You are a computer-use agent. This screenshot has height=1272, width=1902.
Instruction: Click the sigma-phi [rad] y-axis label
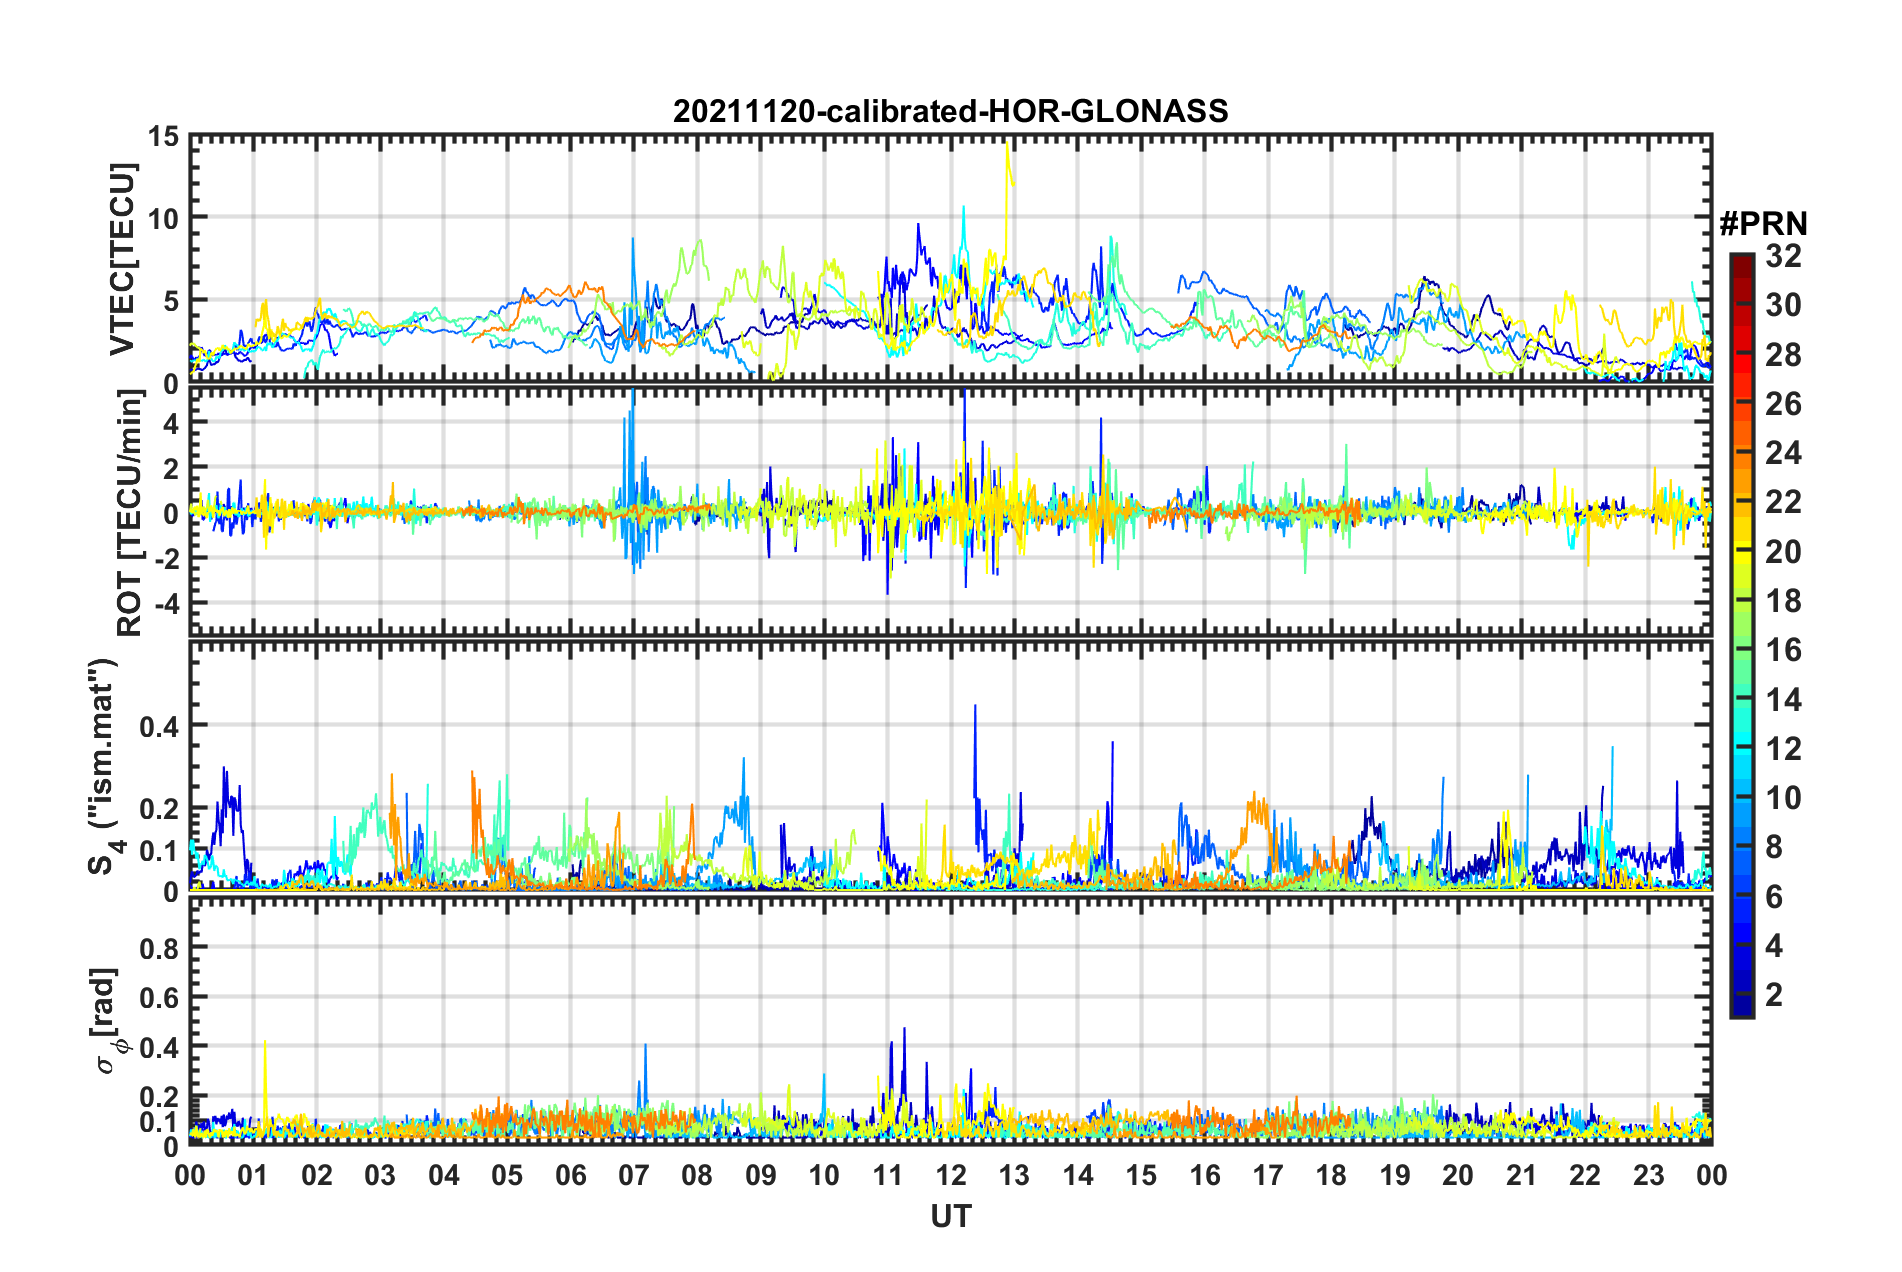[x=108, y=1020]
